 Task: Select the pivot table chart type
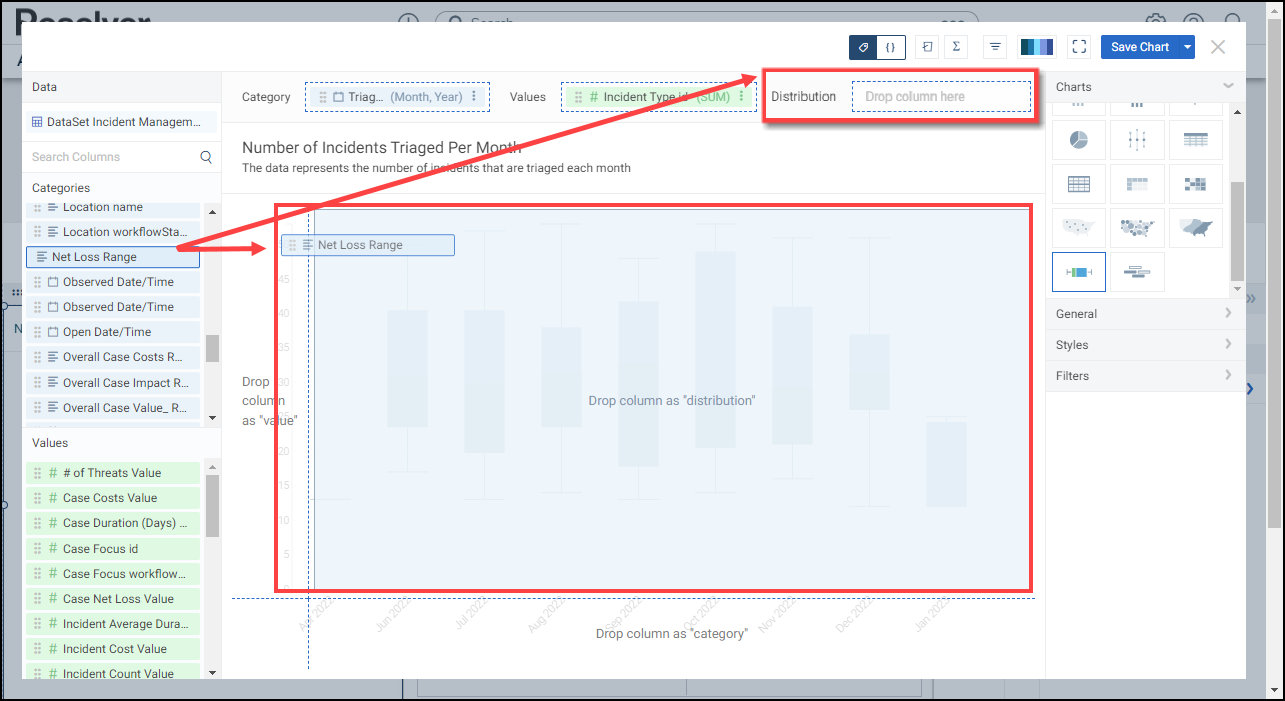point(1137,184)
